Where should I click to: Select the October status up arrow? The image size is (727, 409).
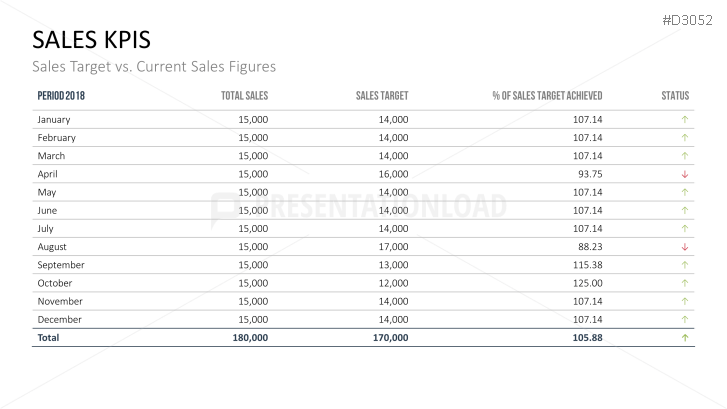[x=685, y=283]
